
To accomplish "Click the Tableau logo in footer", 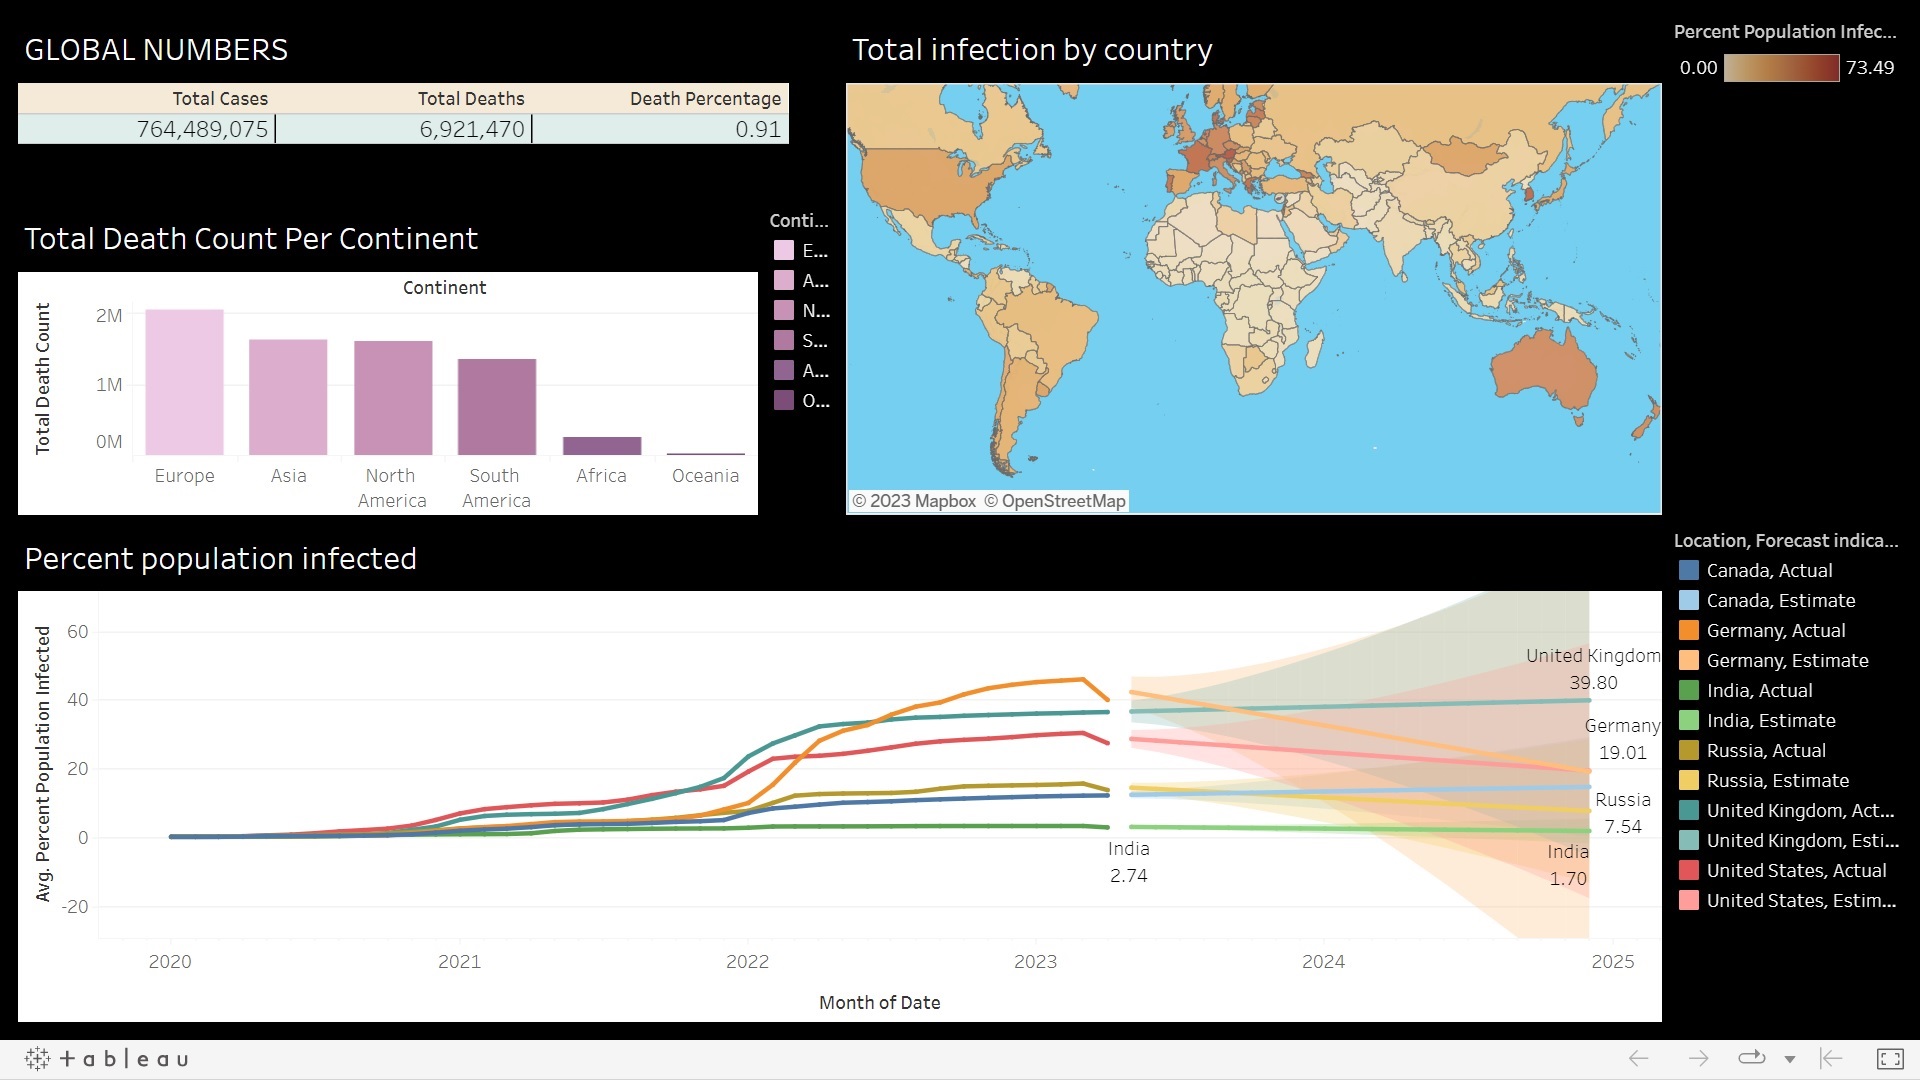I will click(107, 1059).
